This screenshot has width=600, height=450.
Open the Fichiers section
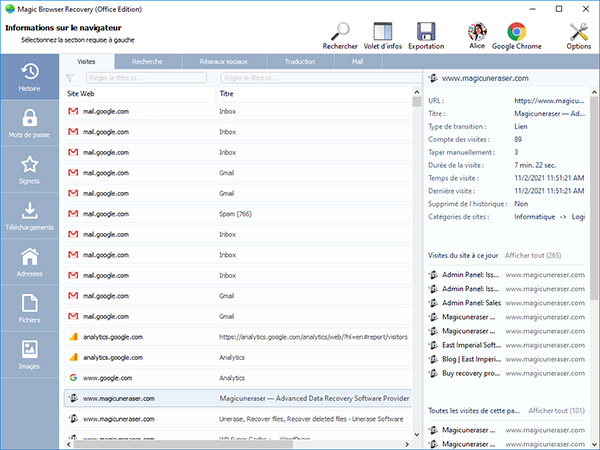point(29,308)
